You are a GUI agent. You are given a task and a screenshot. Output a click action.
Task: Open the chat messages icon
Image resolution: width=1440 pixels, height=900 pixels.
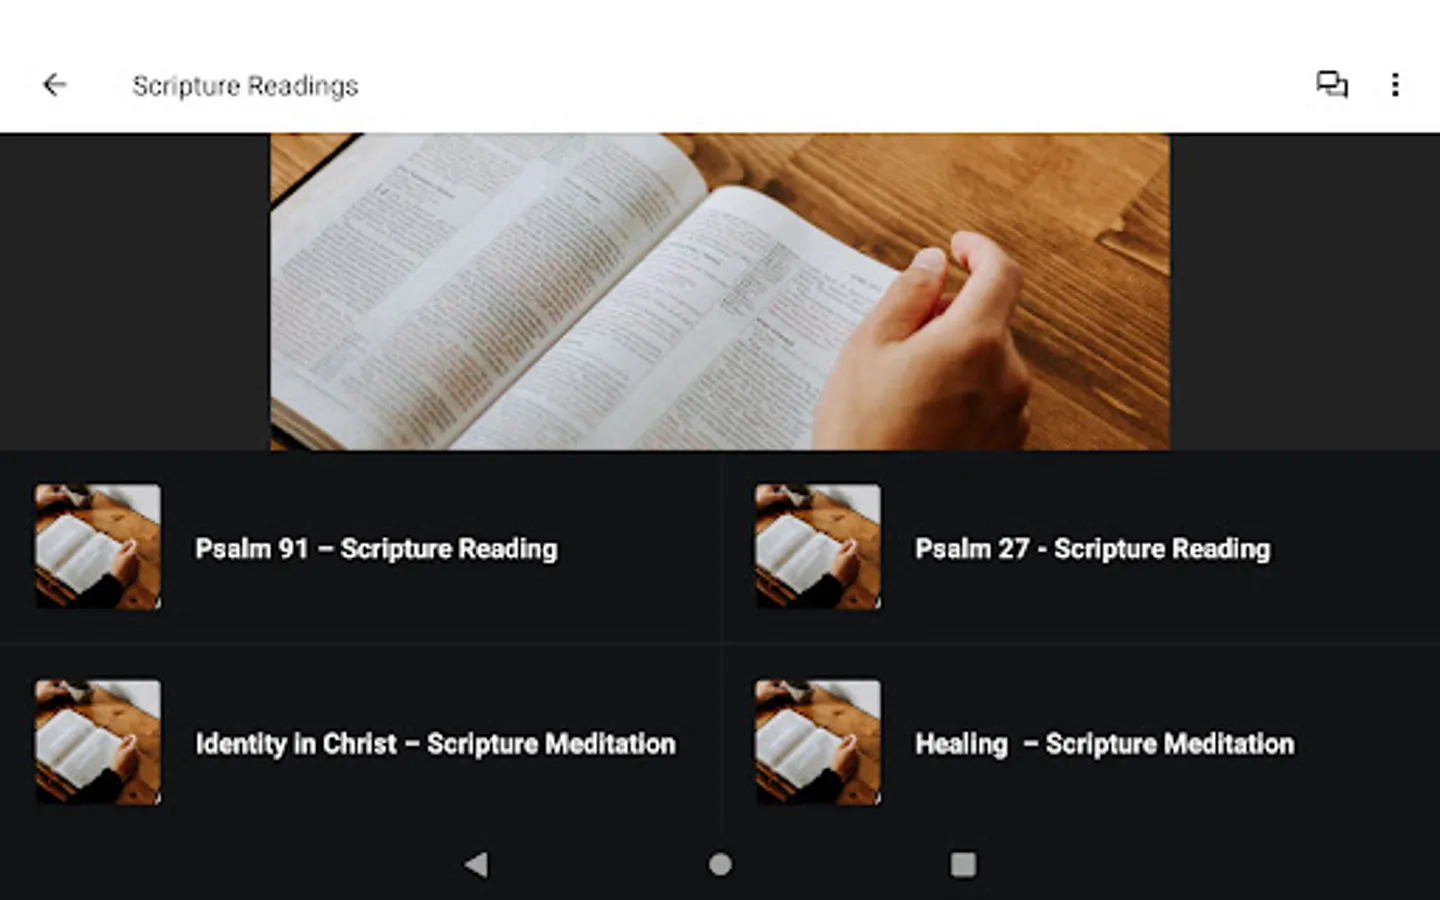pos(1331,85)
